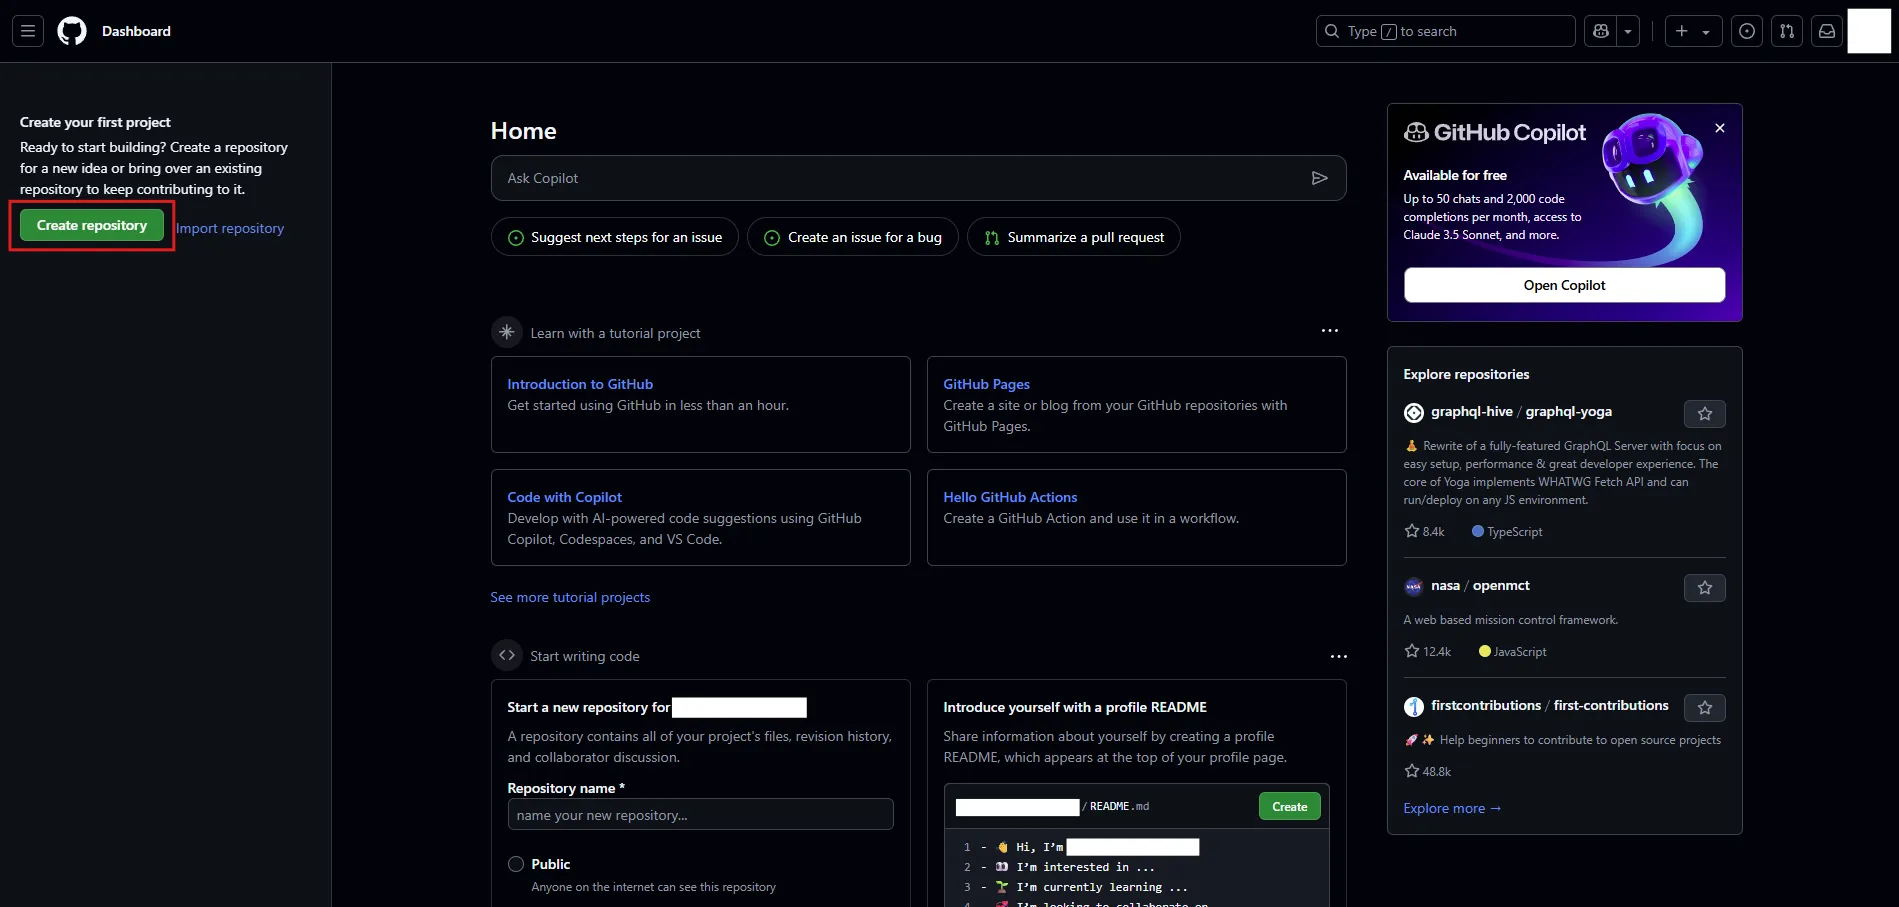Select the Public radio button
The height and width of the screenshot is (907, 1899).
click(516, 864)
